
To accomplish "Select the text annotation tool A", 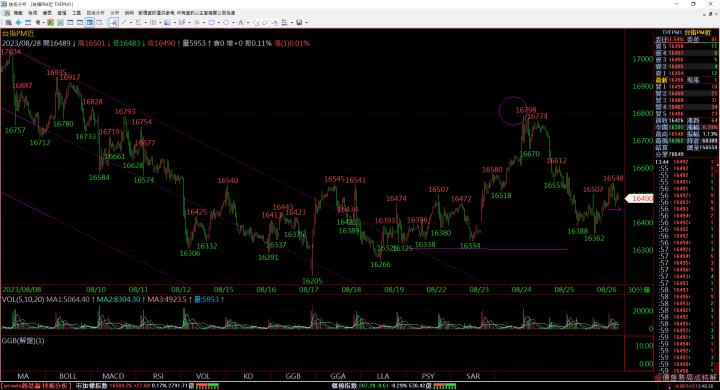I will 240,22.
